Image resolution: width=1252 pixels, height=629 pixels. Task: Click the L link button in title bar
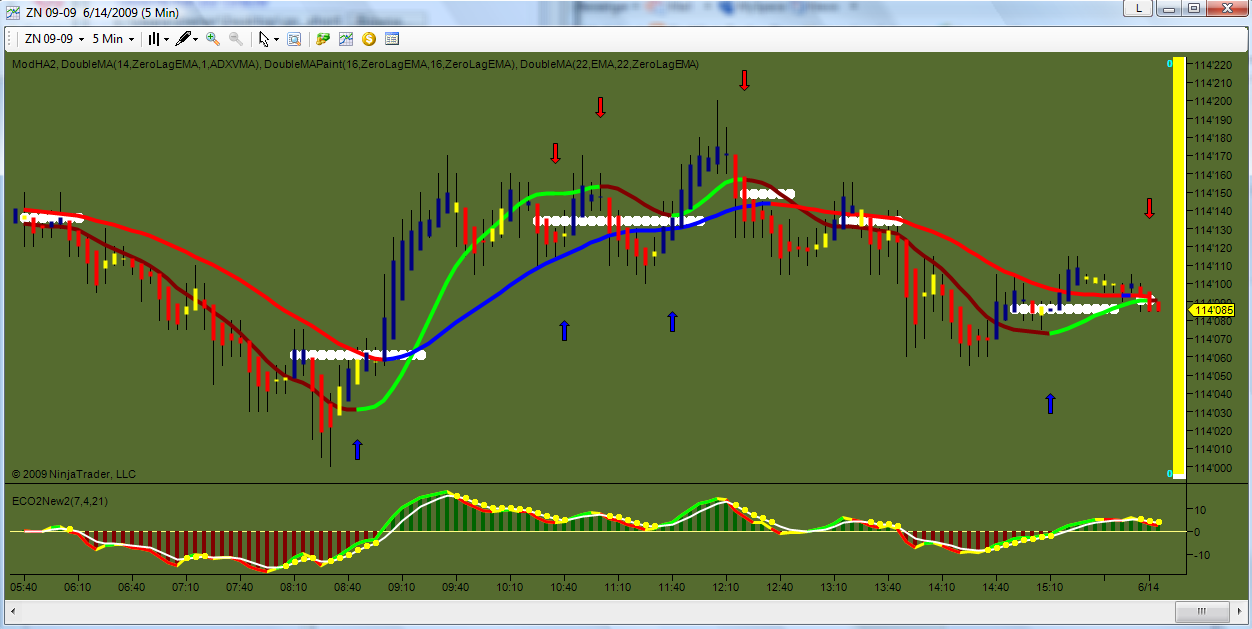(1137, 8)
